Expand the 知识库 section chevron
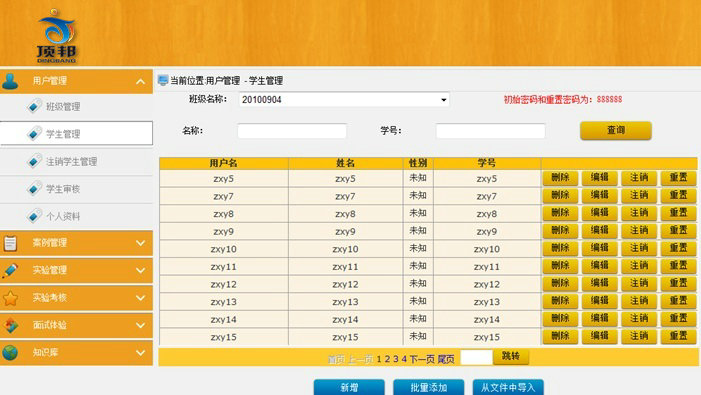 (x=140, y=353)
